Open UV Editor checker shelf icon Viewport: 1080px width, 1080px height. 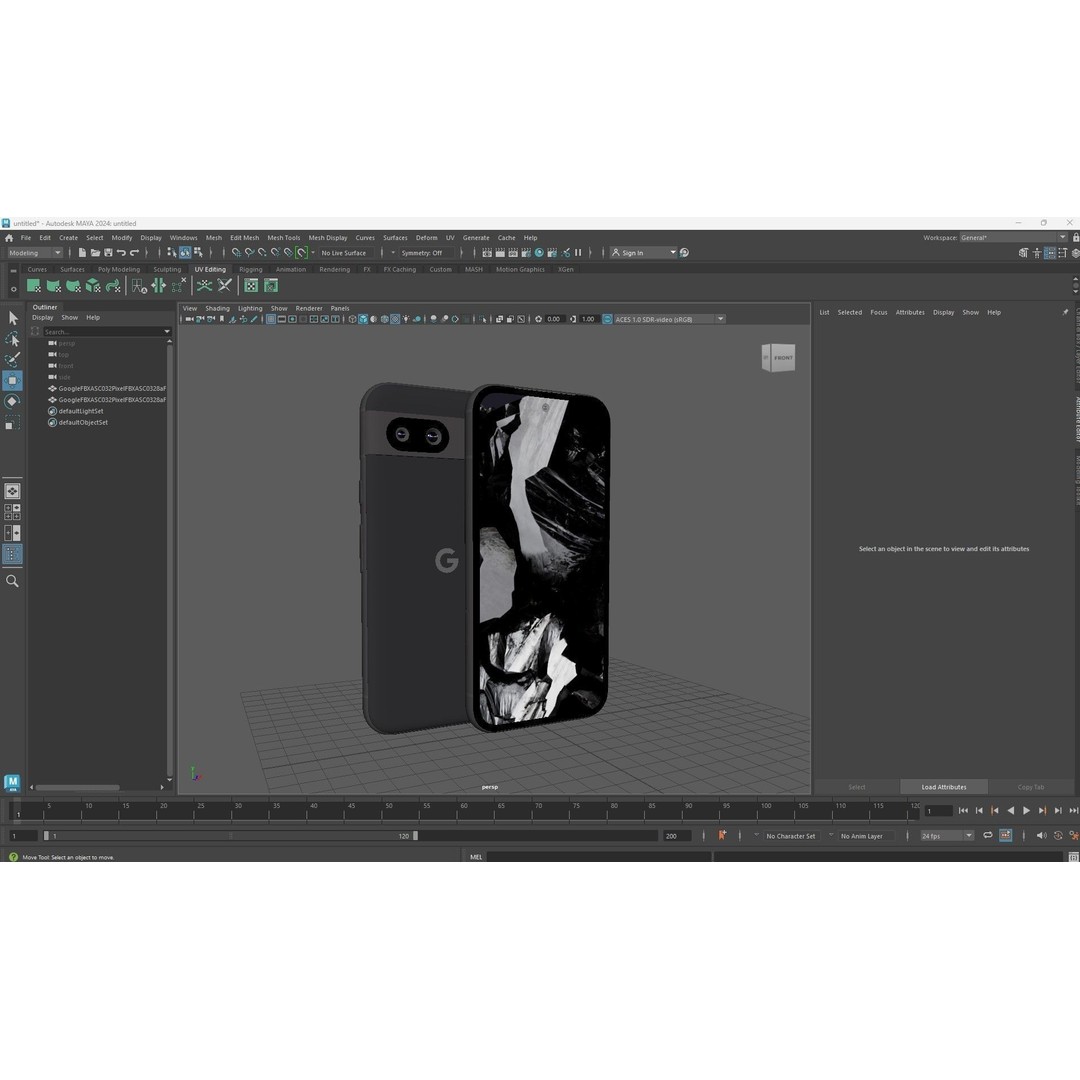(251, 285)
